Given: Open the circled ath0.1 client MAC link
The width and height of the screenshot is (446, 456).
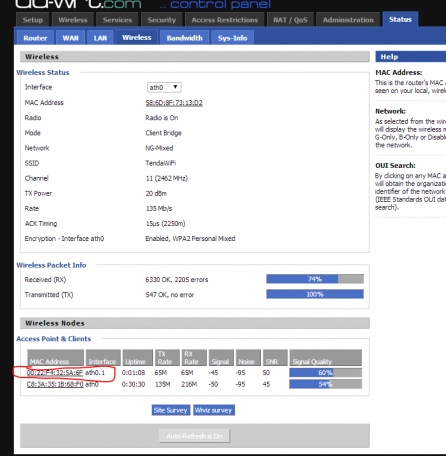Looking at the screenshot, I should 55,373.
